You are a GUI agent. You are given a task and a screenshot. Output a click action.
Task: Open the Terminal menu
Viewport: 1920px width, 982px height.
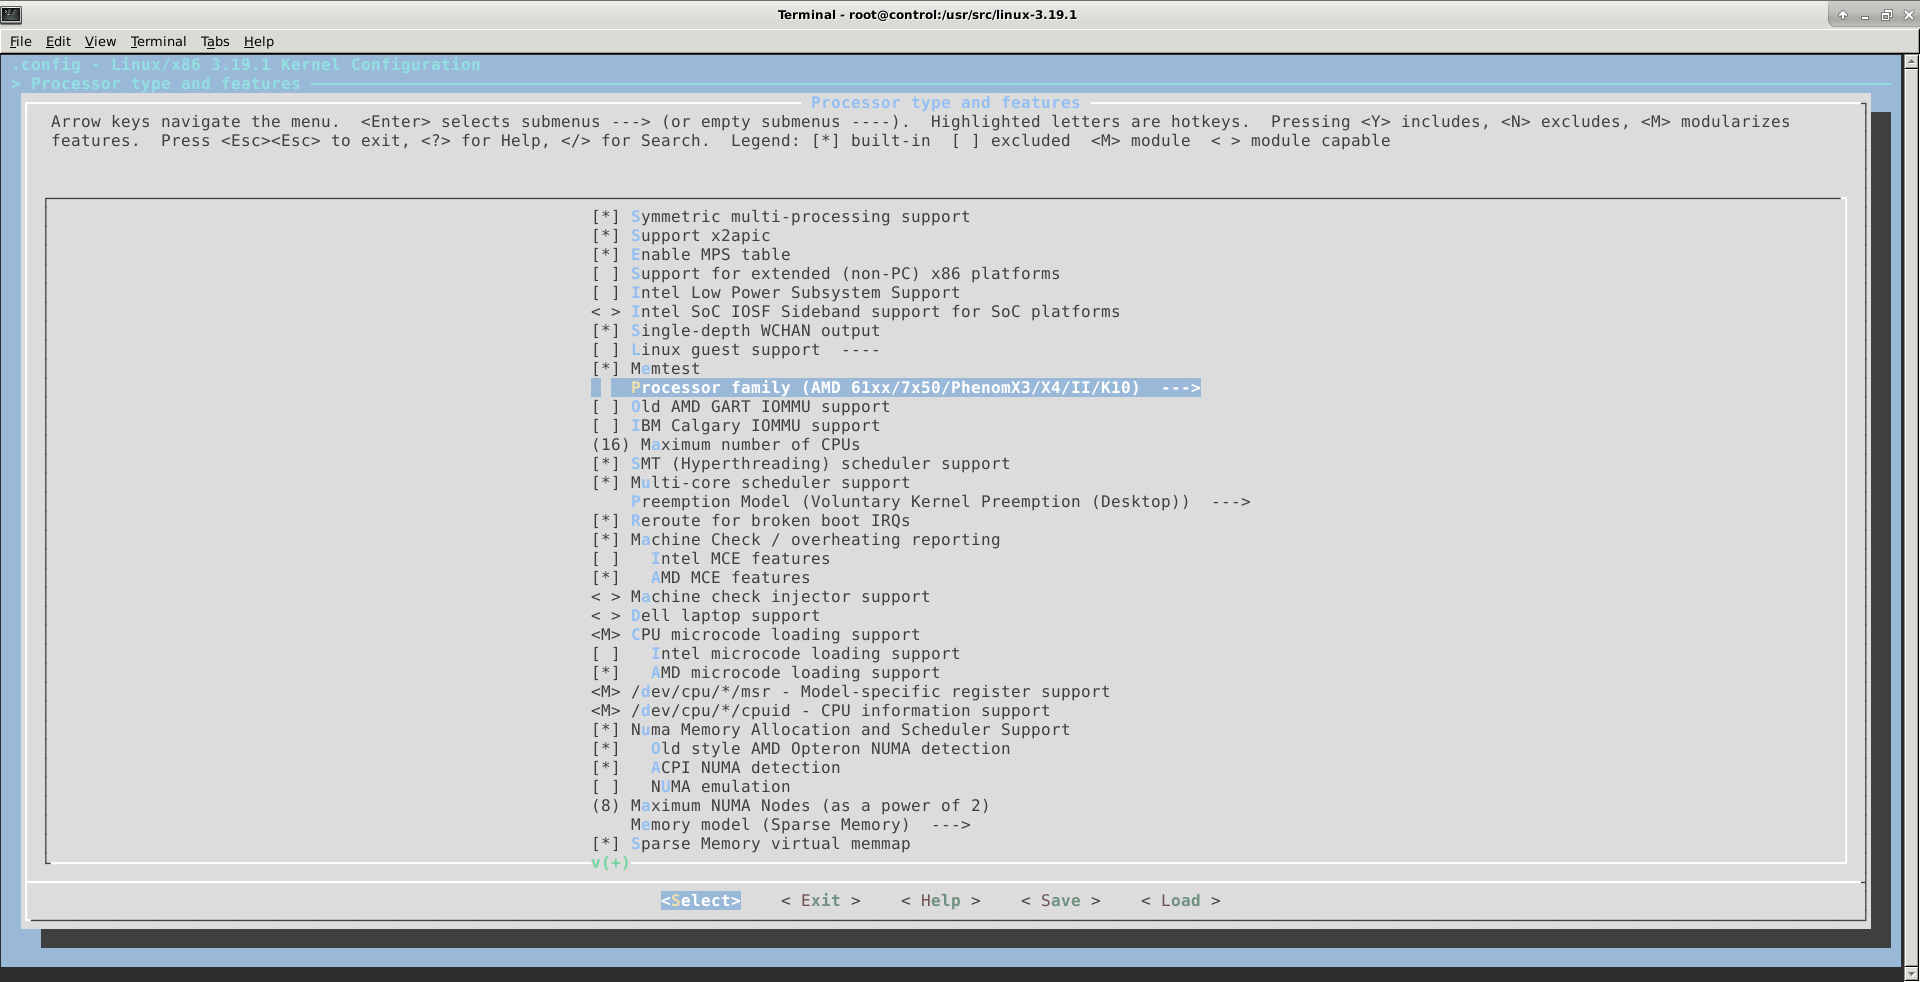point(158,41)
